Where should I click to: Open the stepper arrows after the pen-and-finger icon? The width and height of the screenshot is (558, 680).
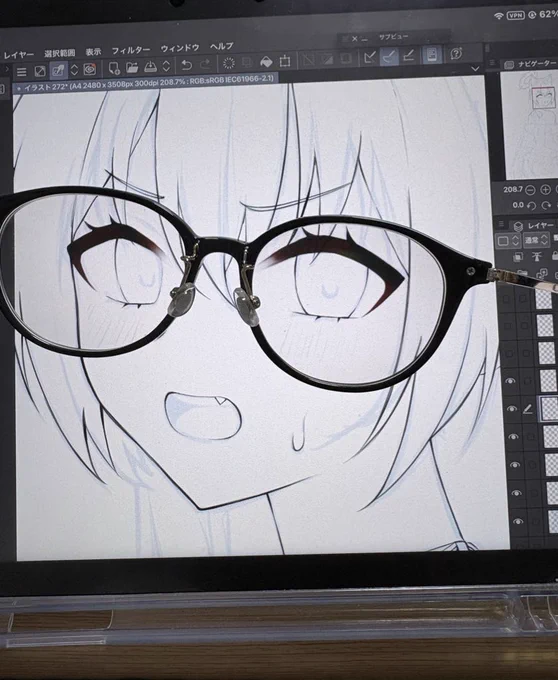tap(75, 70)
